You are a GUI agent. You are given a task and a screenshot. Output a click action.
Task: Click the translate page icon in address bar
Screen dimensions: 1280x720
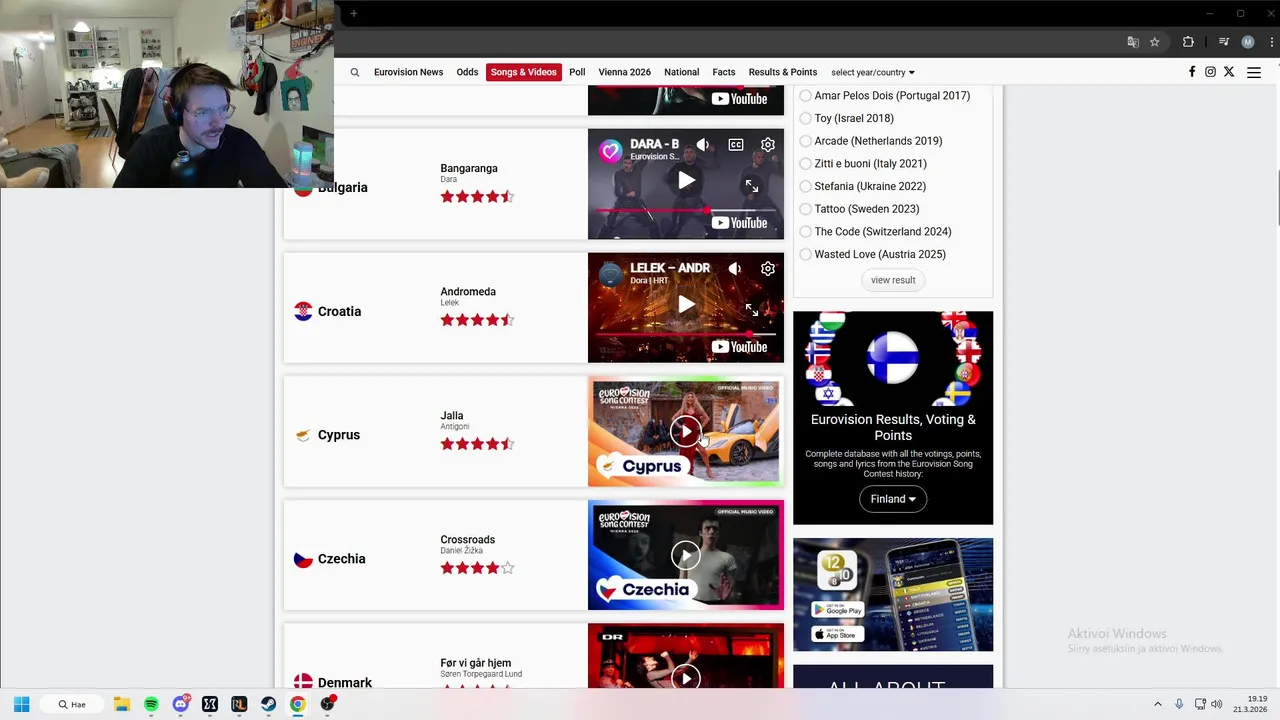point(1133,42)
